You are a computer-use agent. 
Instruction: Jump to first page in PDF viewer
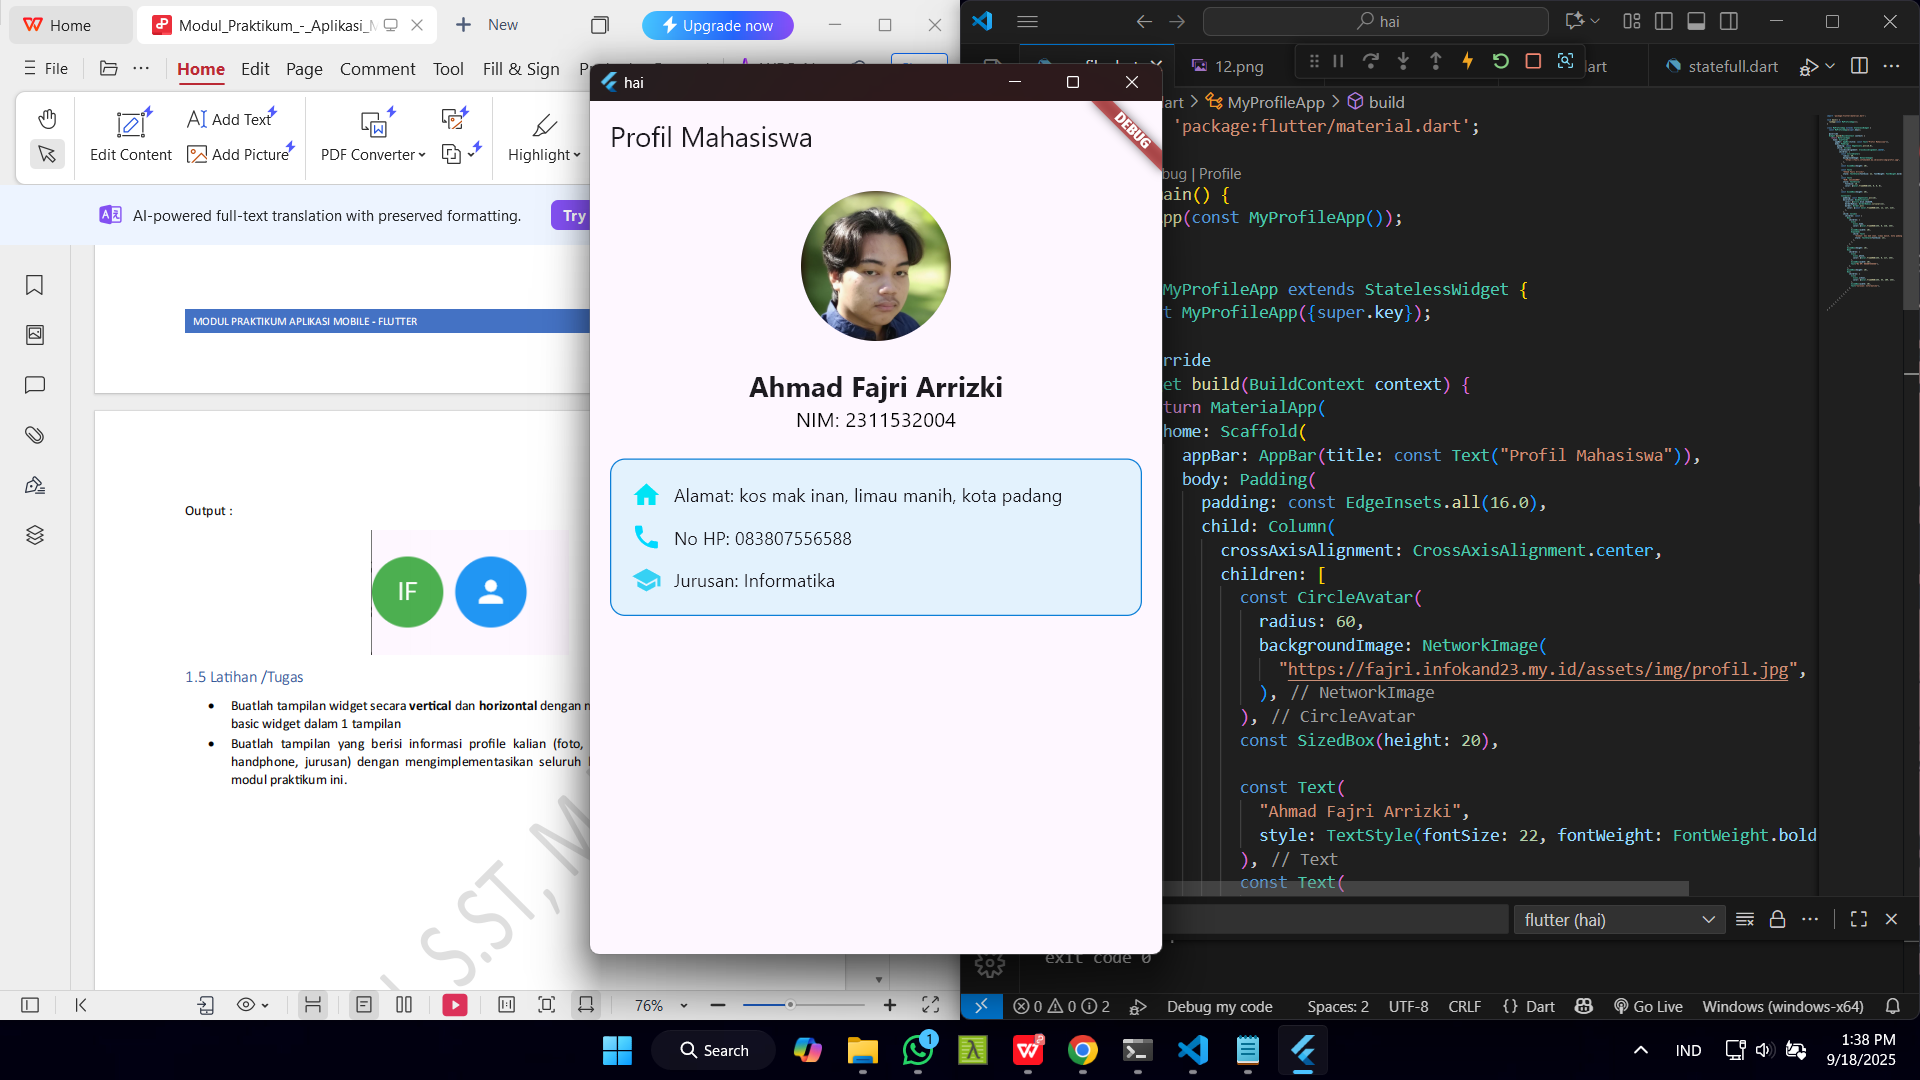[x=81, y=1005]
